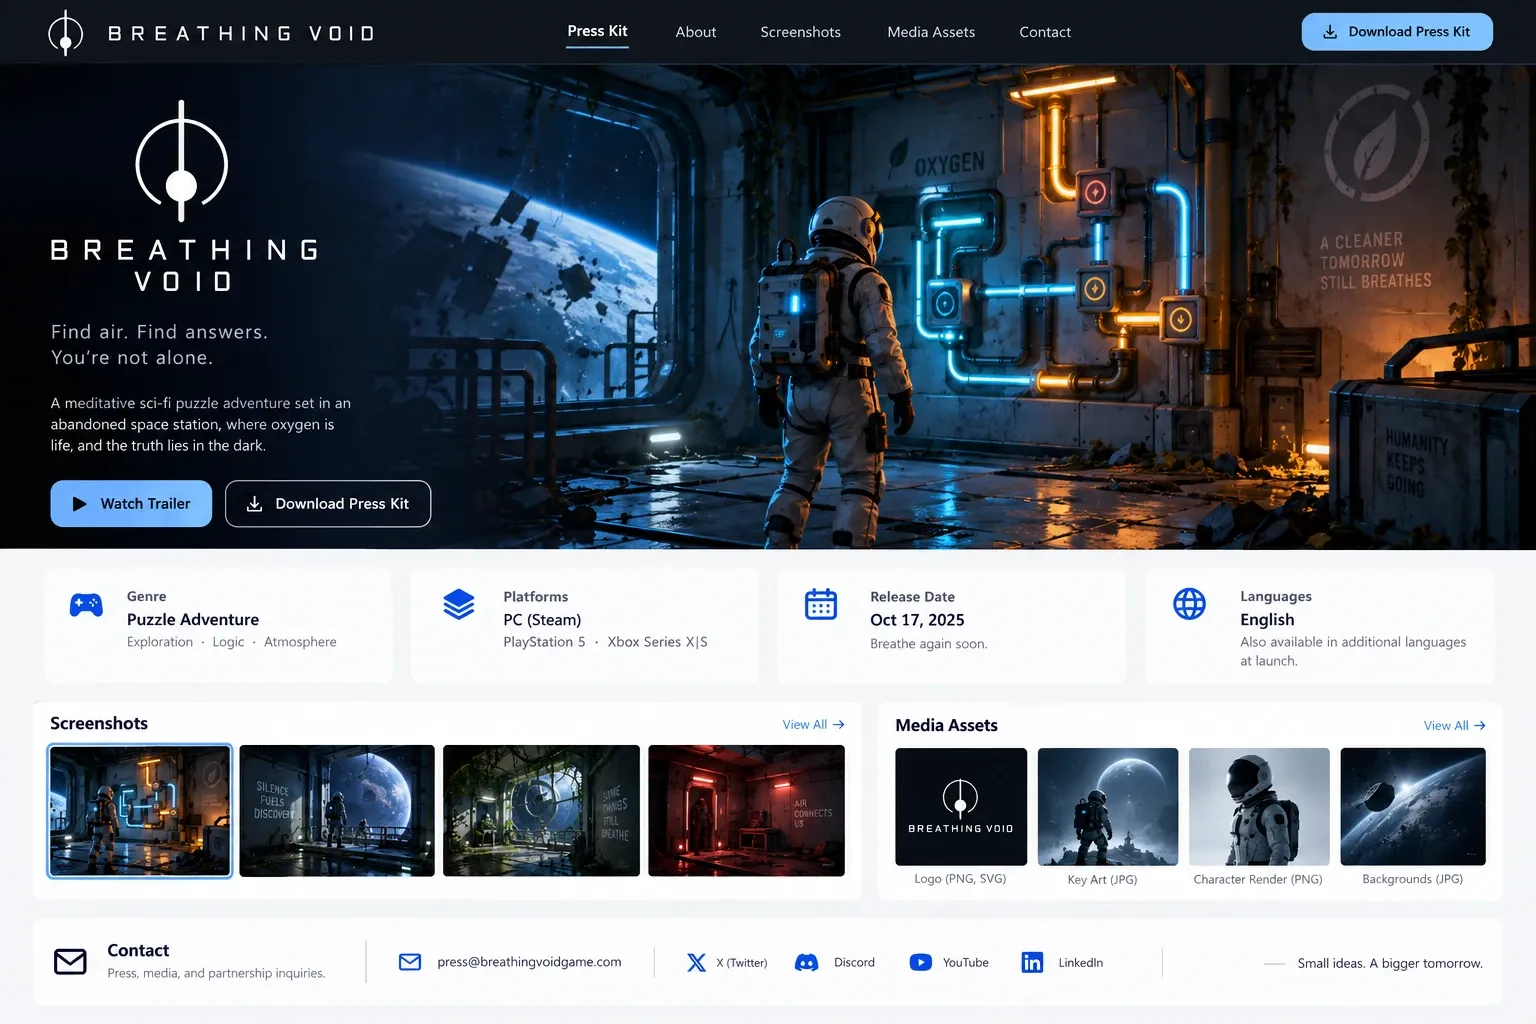
Task: Click the PlayStation 5 platform text
Action: point(544,642)
